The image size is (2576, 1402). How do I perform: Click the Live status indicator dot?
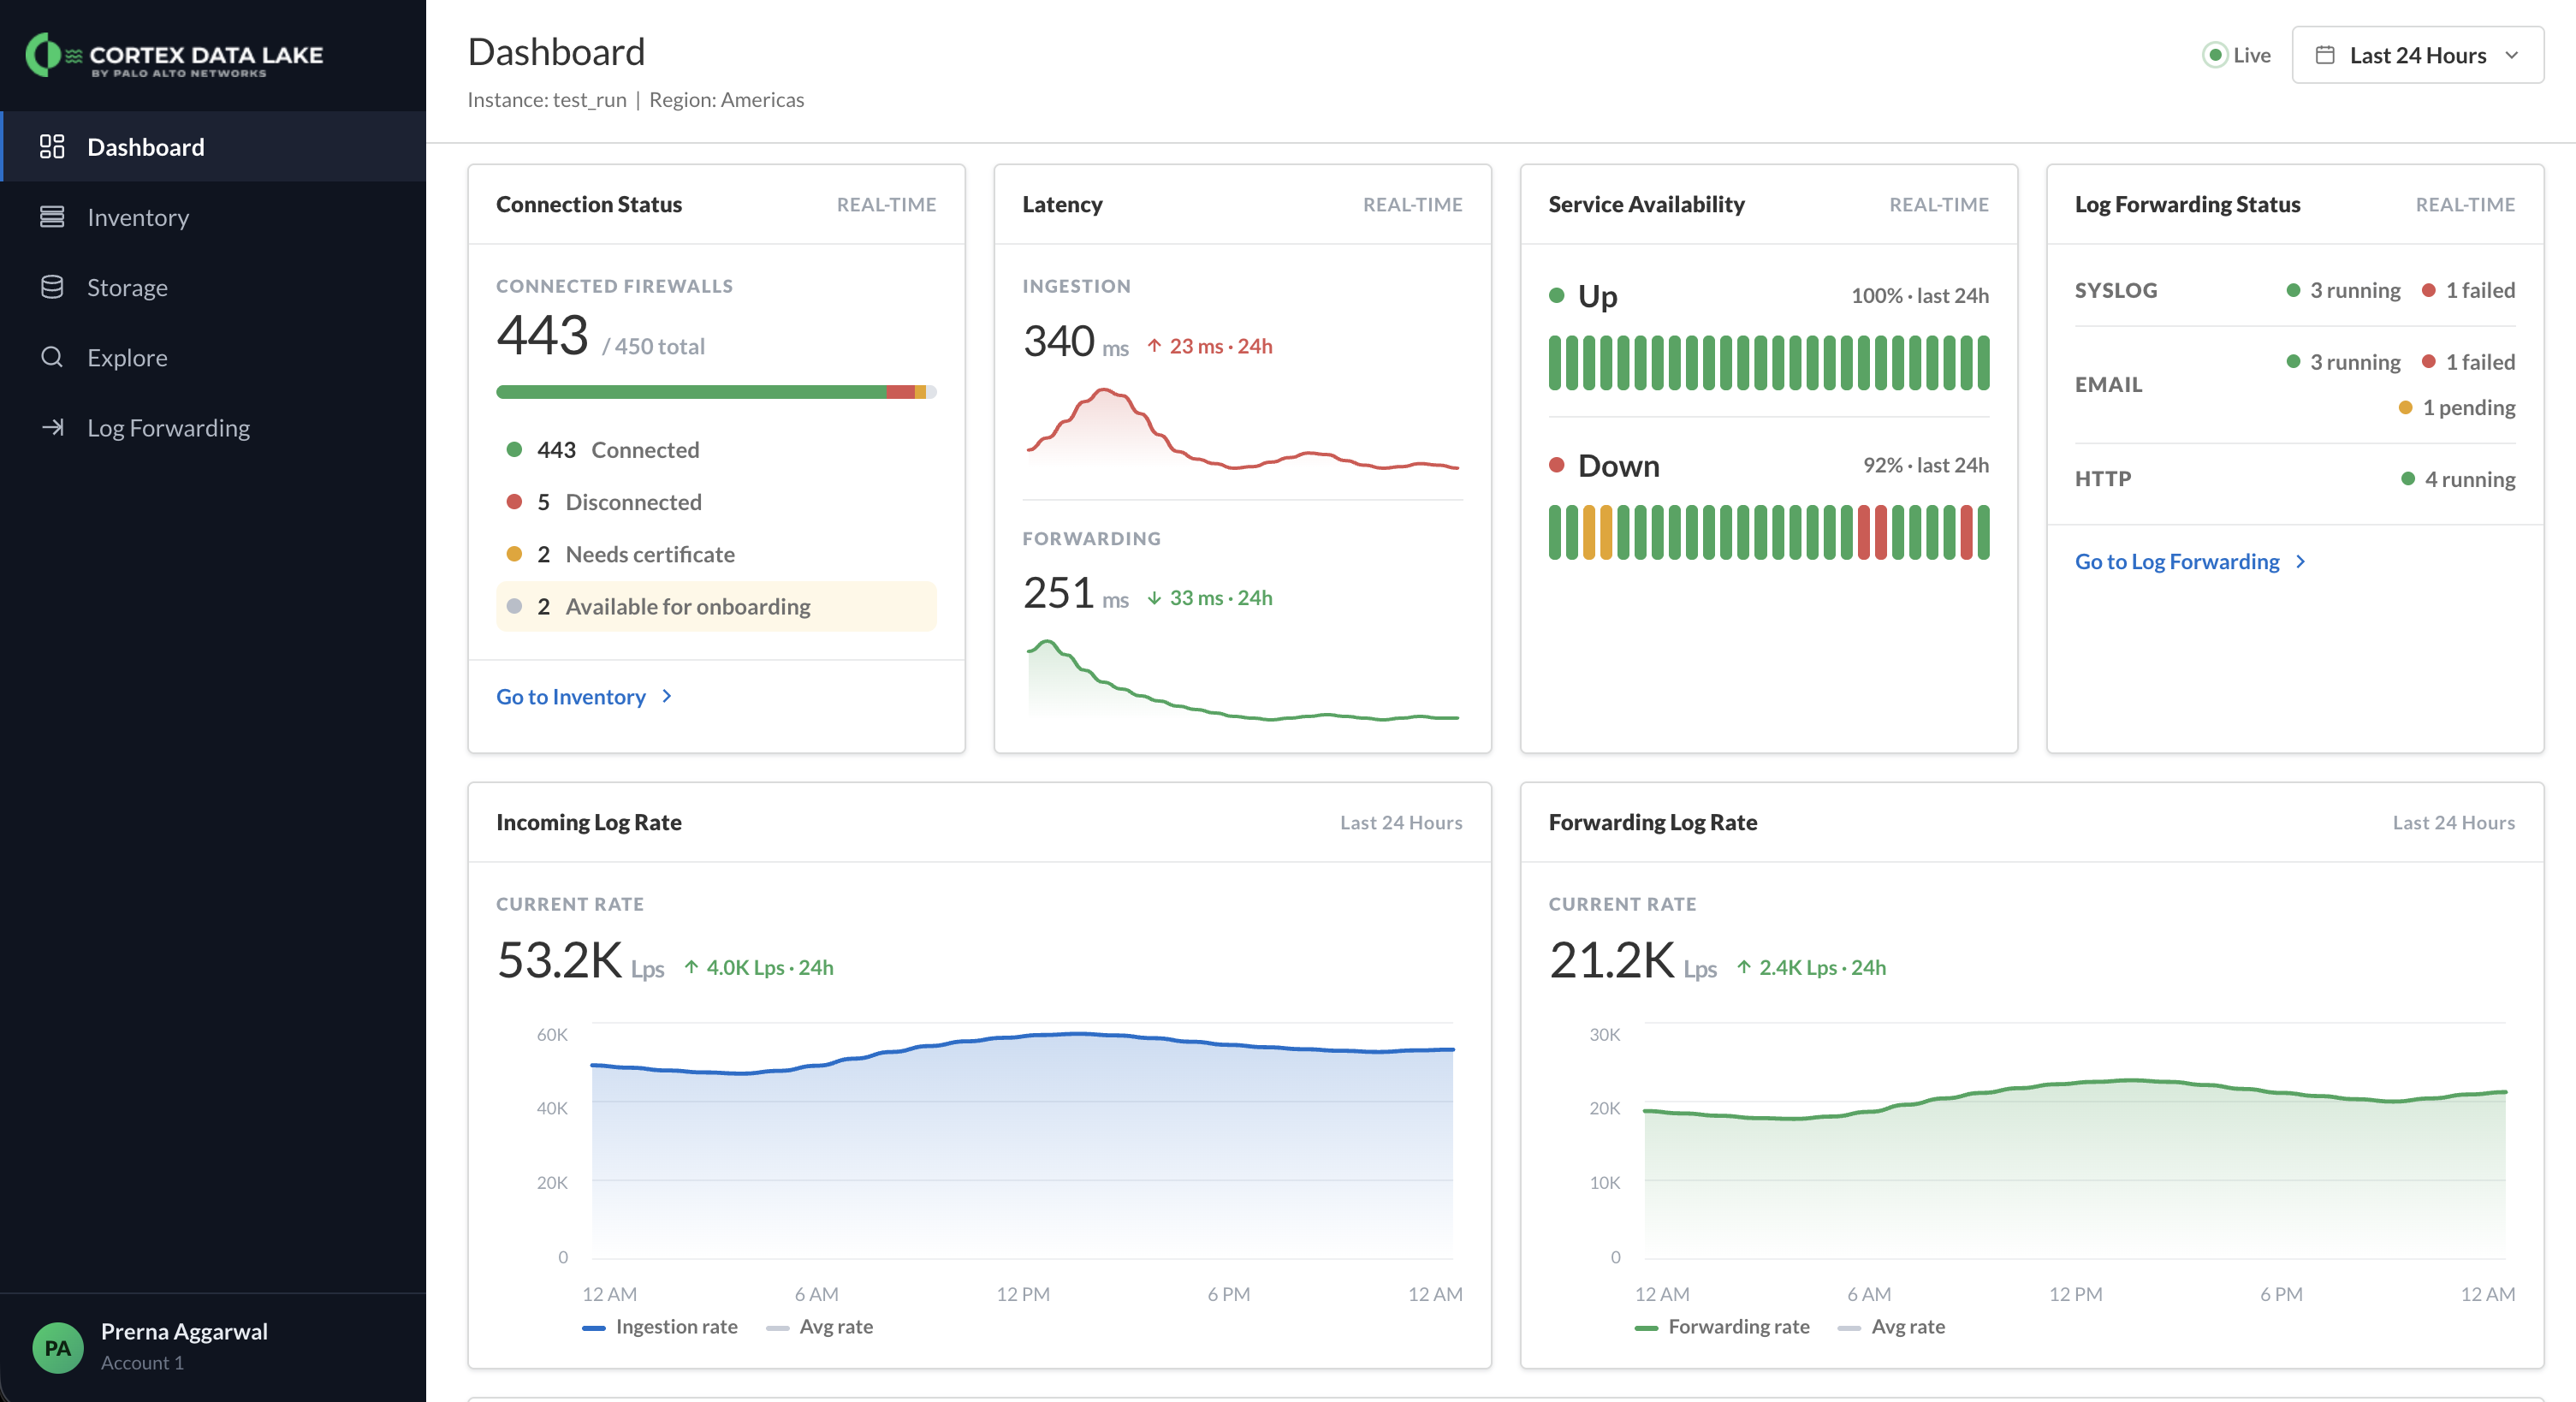pyautogui.click(x=2215, y=55)
